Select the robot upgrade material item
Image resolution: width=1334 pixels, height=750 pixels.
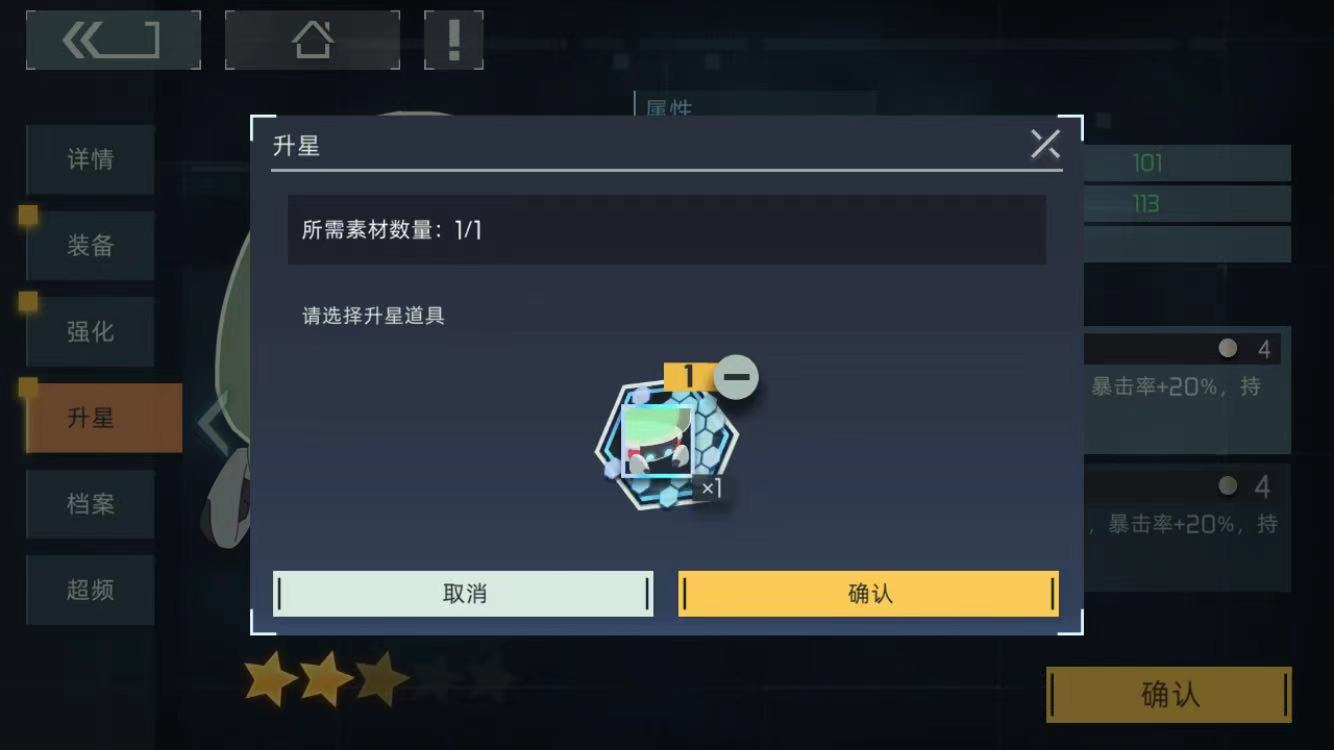coord(665,445)
